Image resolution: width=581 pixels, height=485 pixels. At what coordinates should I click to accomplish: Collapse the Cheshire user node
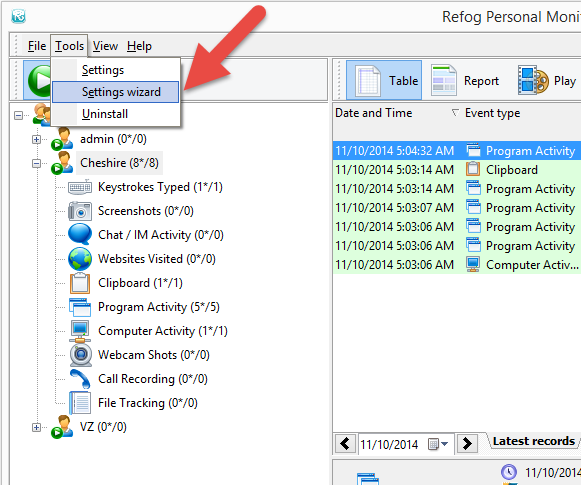(36, 163)
